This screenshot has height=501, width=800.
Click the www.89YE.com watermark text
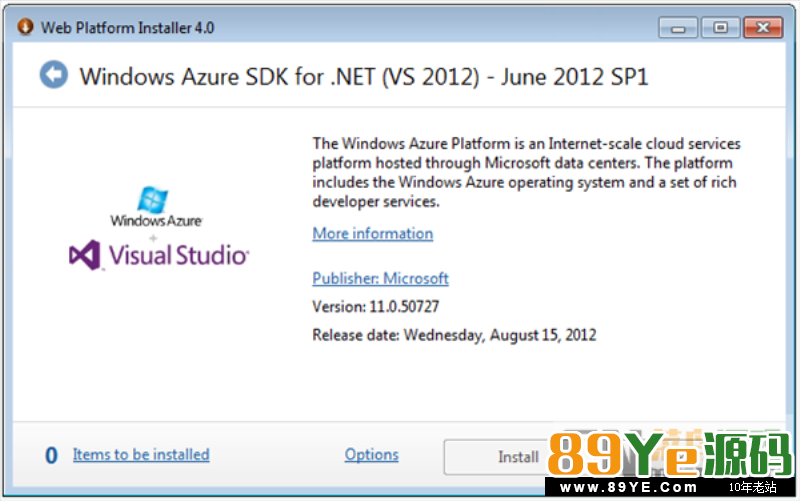pos(628,488)
